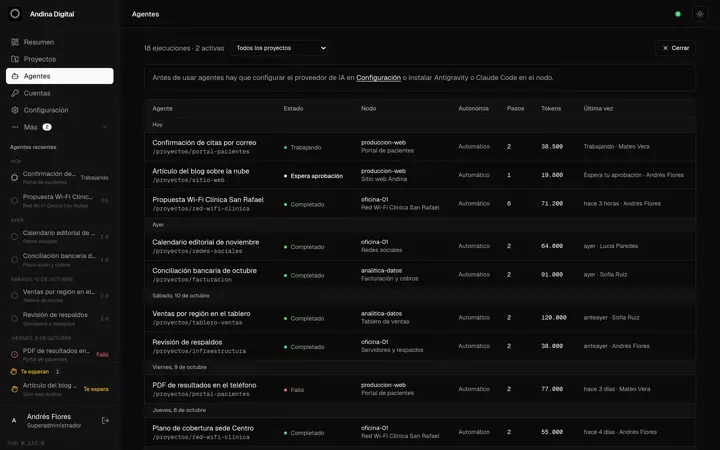Toggle the light/dark theme sun icon
Screen dimensions: 720x450
pos(699,14)
